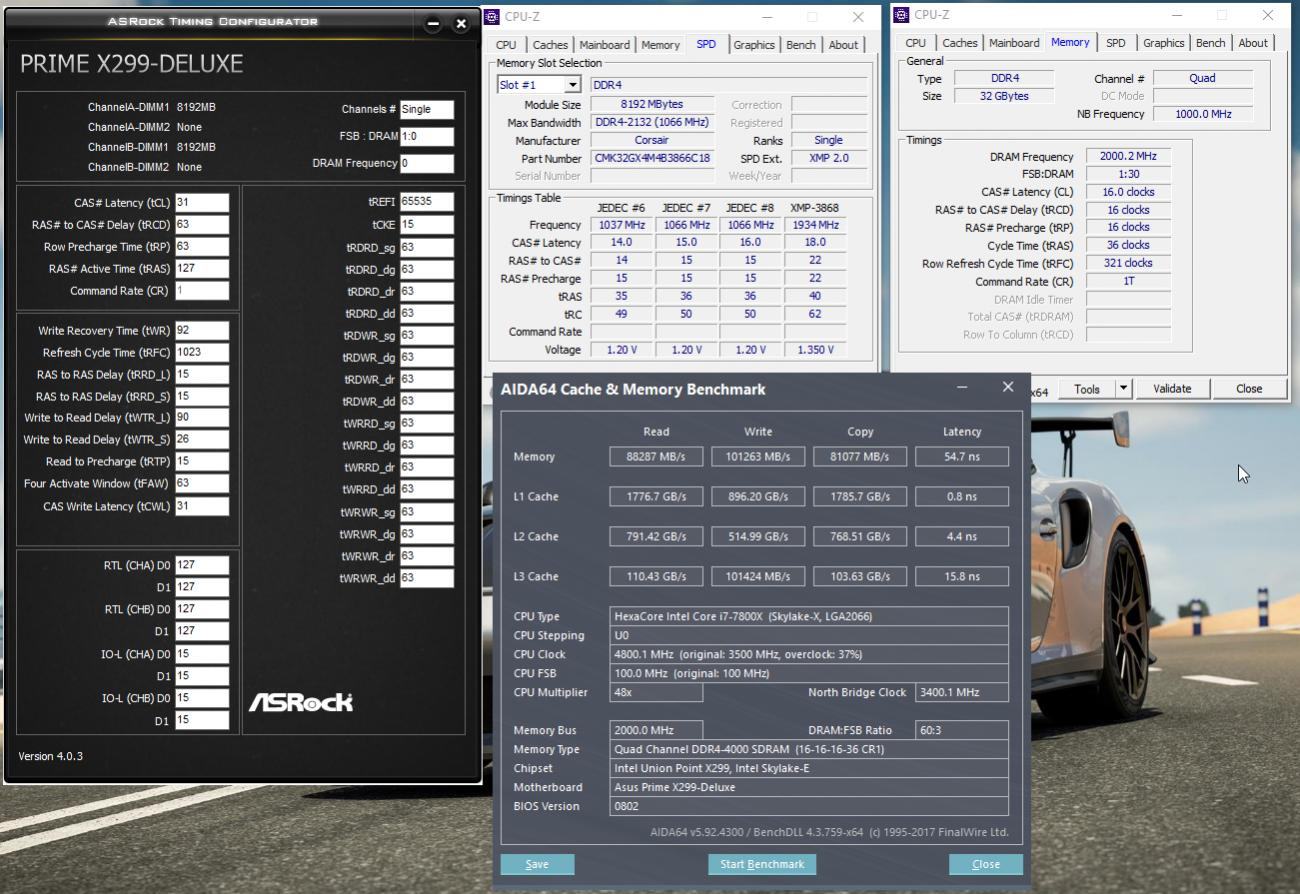Screen dimensions: 1300x894
Task: Click the CPU Type value i7-7800X
Action: pos(809,617)
